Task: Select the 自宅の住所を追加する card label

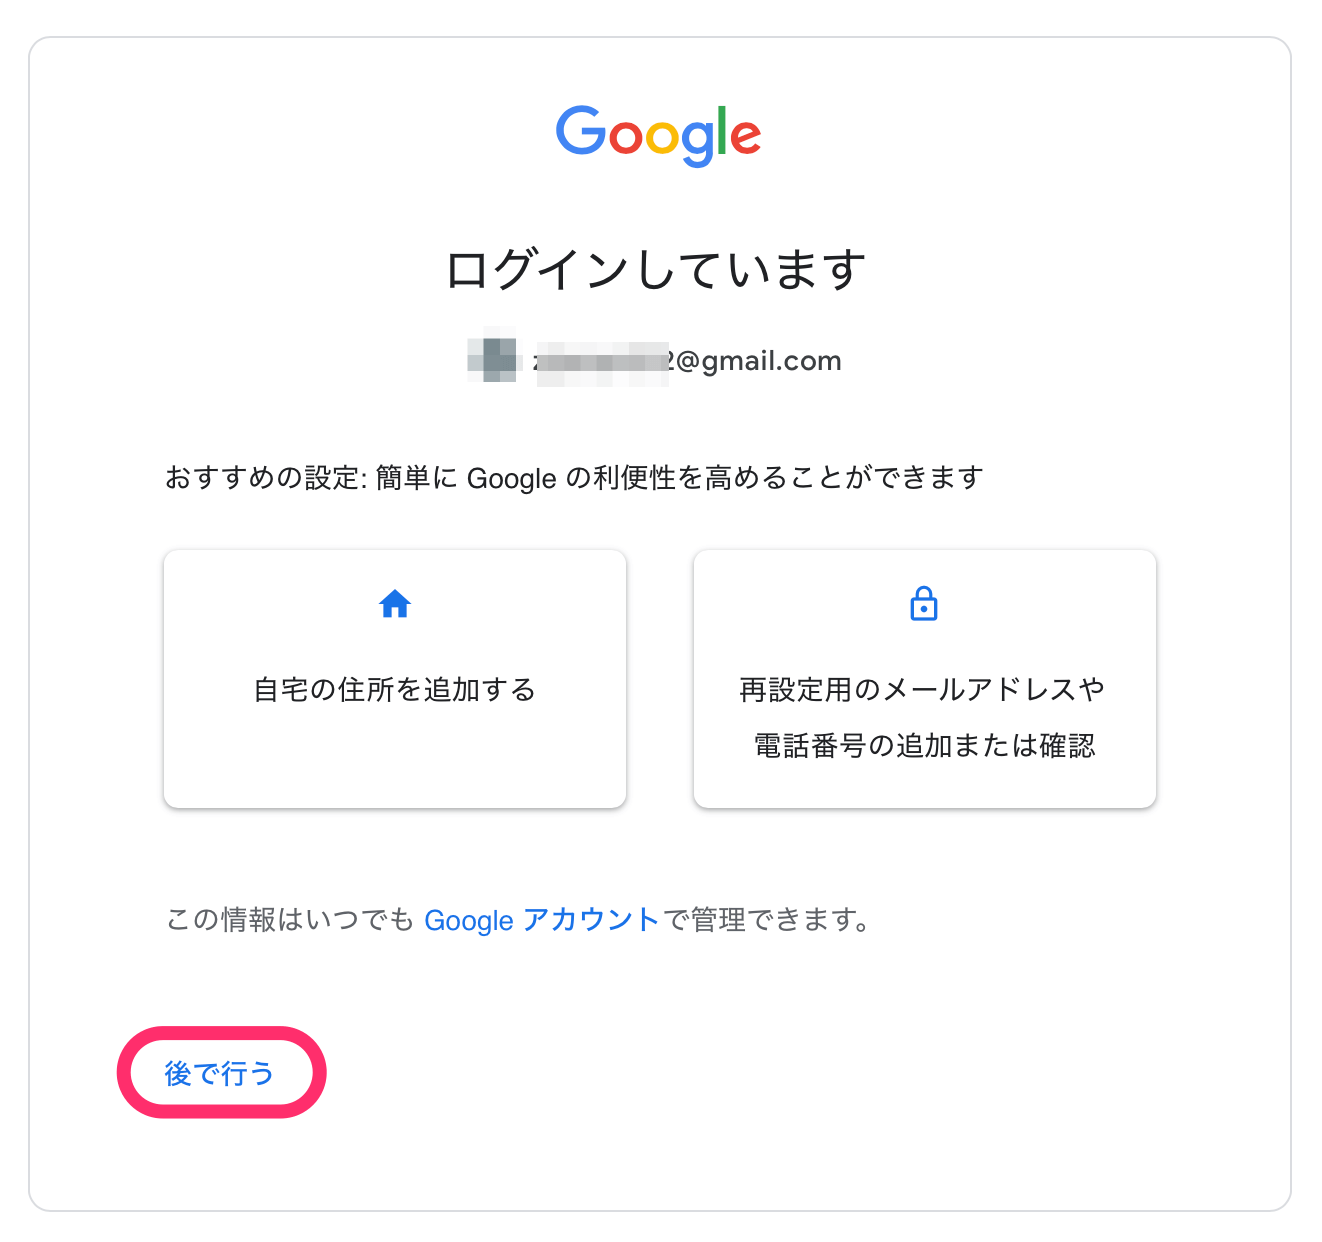Action: pos(395,690)
